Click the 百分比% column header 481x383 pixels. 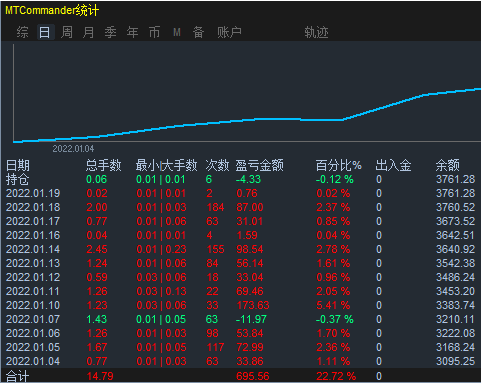point(339,165)
